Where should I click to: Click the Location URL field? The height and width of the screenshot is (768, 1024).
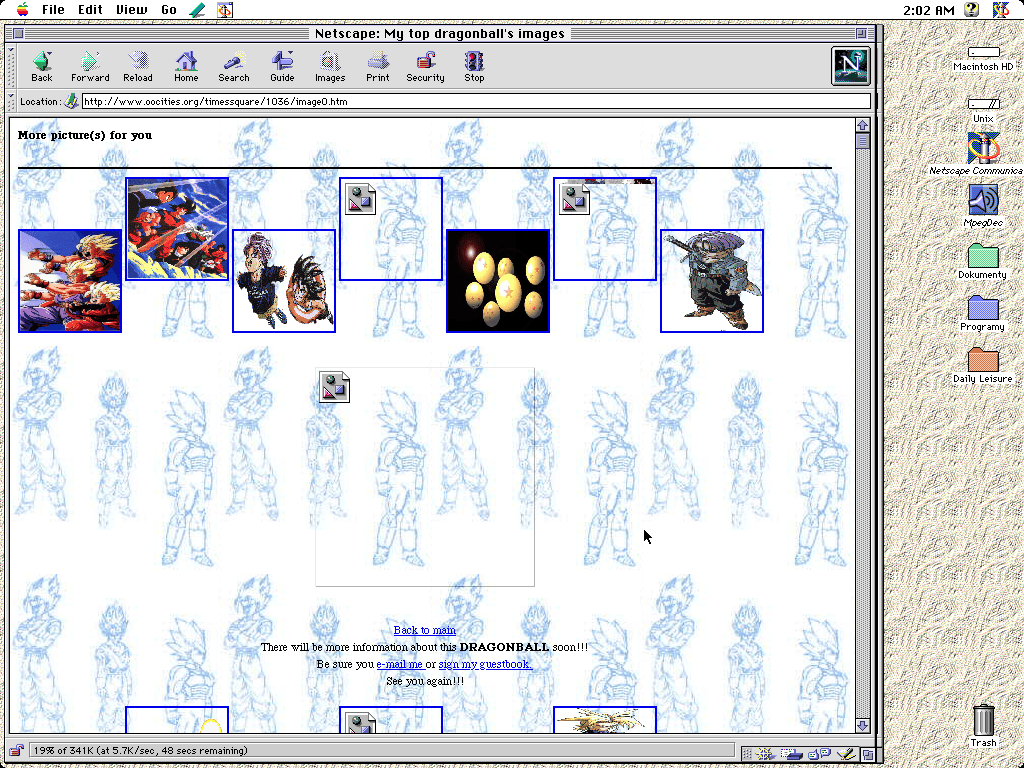[x=475, y=101]
